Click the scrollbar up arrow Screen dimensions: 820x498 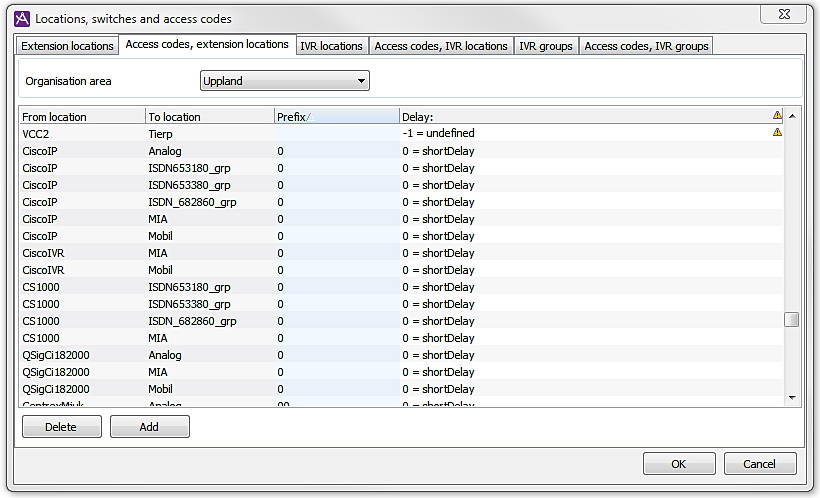[x=792, y=116]
